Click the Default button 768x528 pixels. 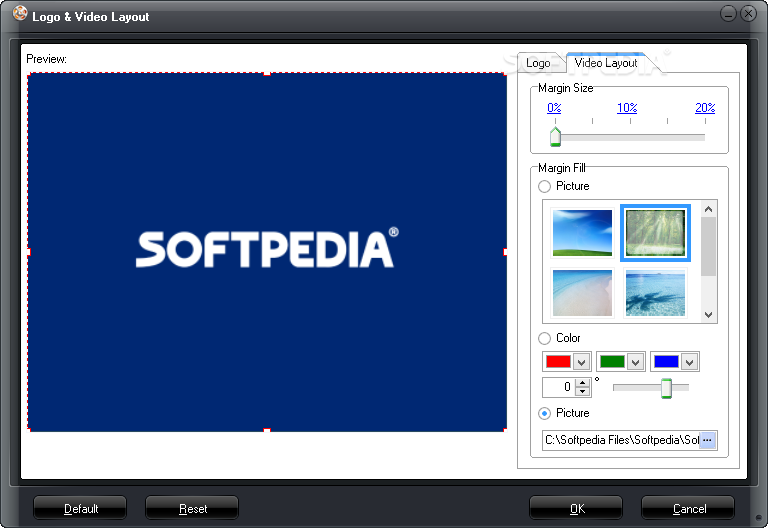(x=80, y=508)
